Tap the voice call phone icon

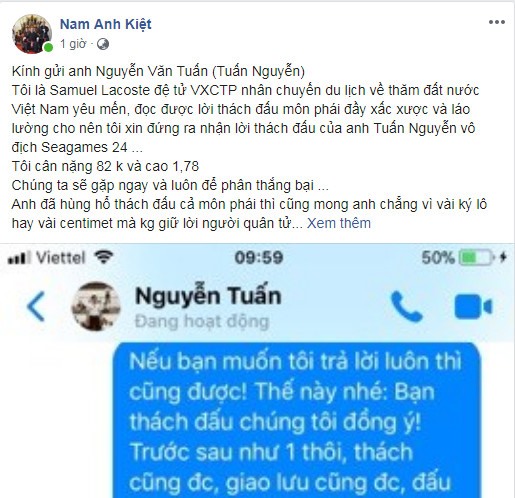point(407,307)
